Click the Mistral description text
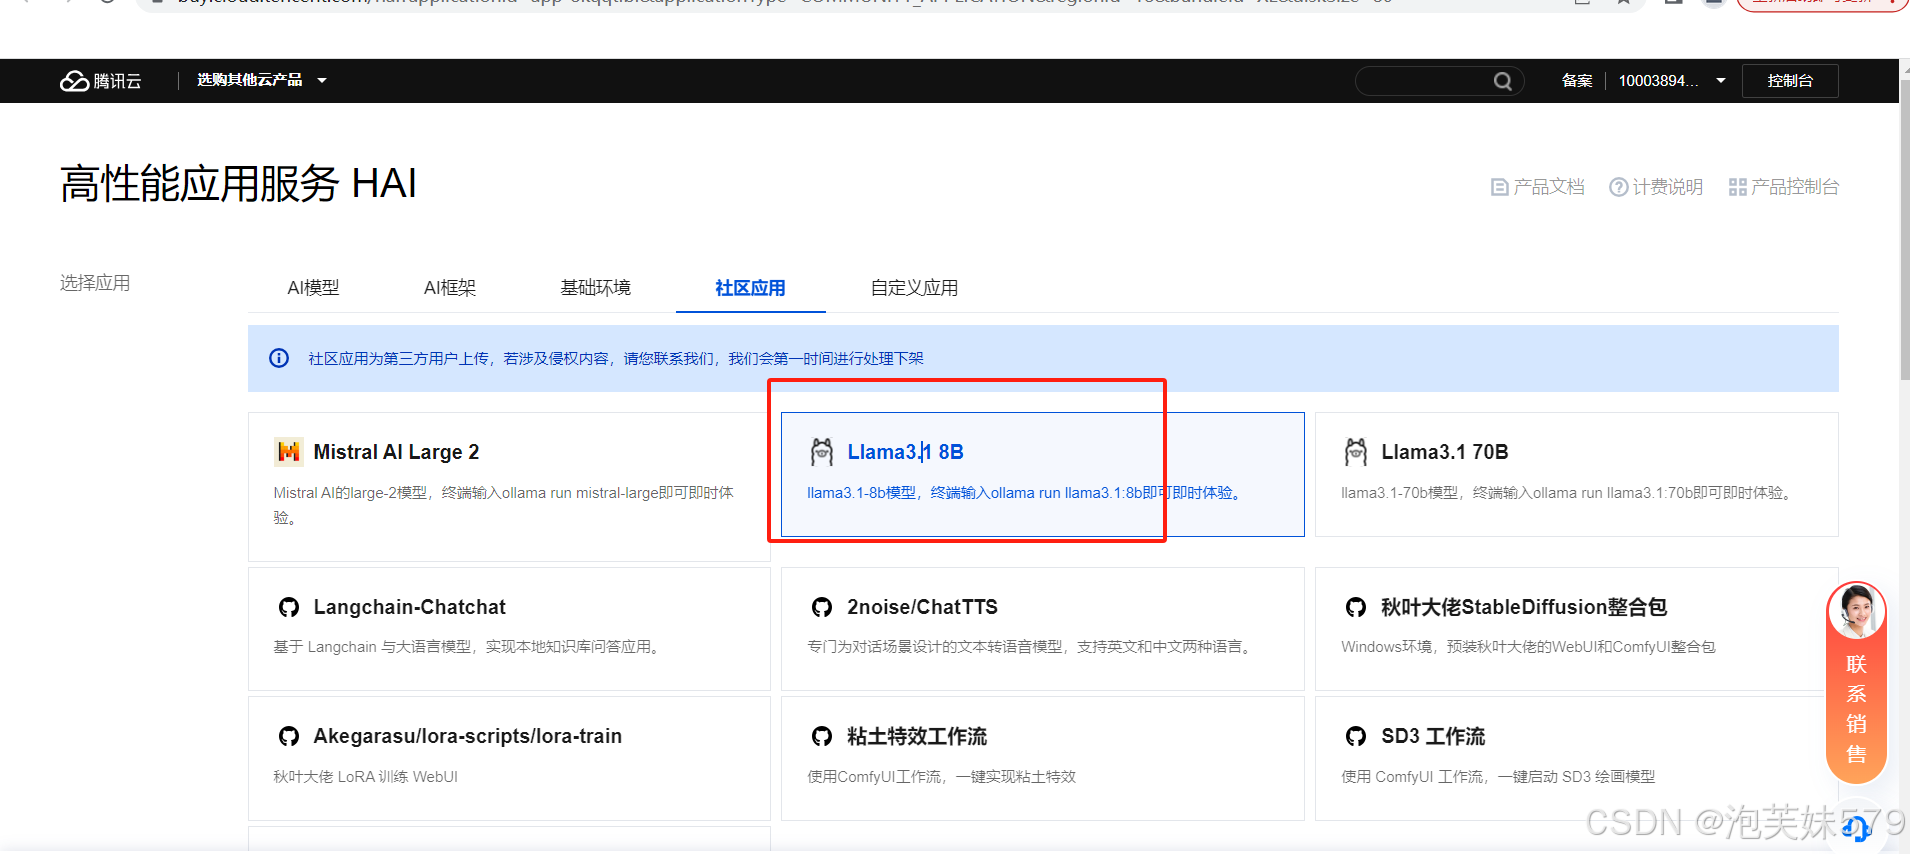The image size is (1910, 854). pyautogui.click(x=503, y=505)
